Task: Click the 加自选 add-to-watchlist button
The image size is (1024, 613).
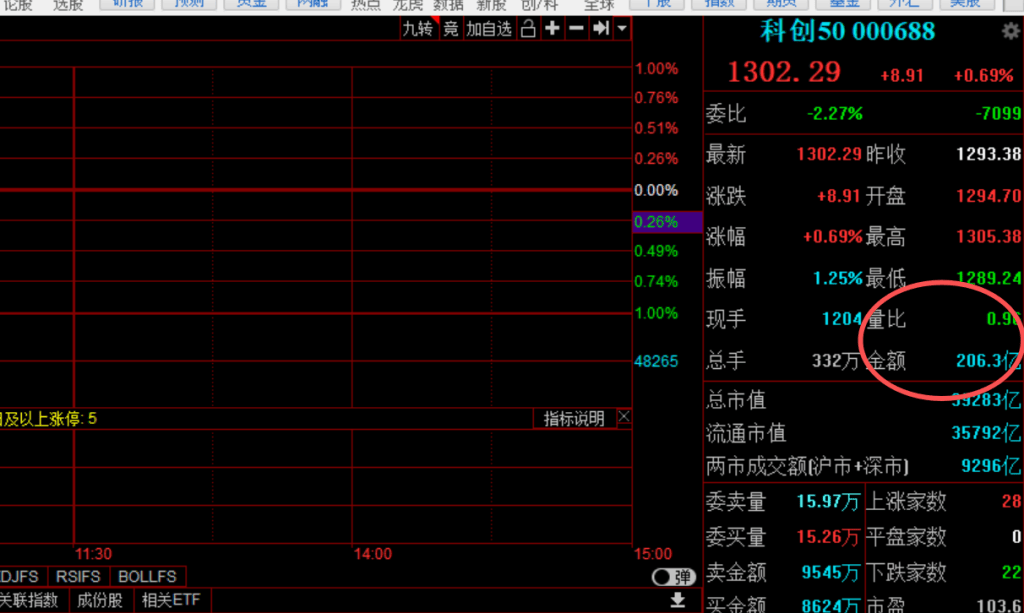Action: (489, 29)
